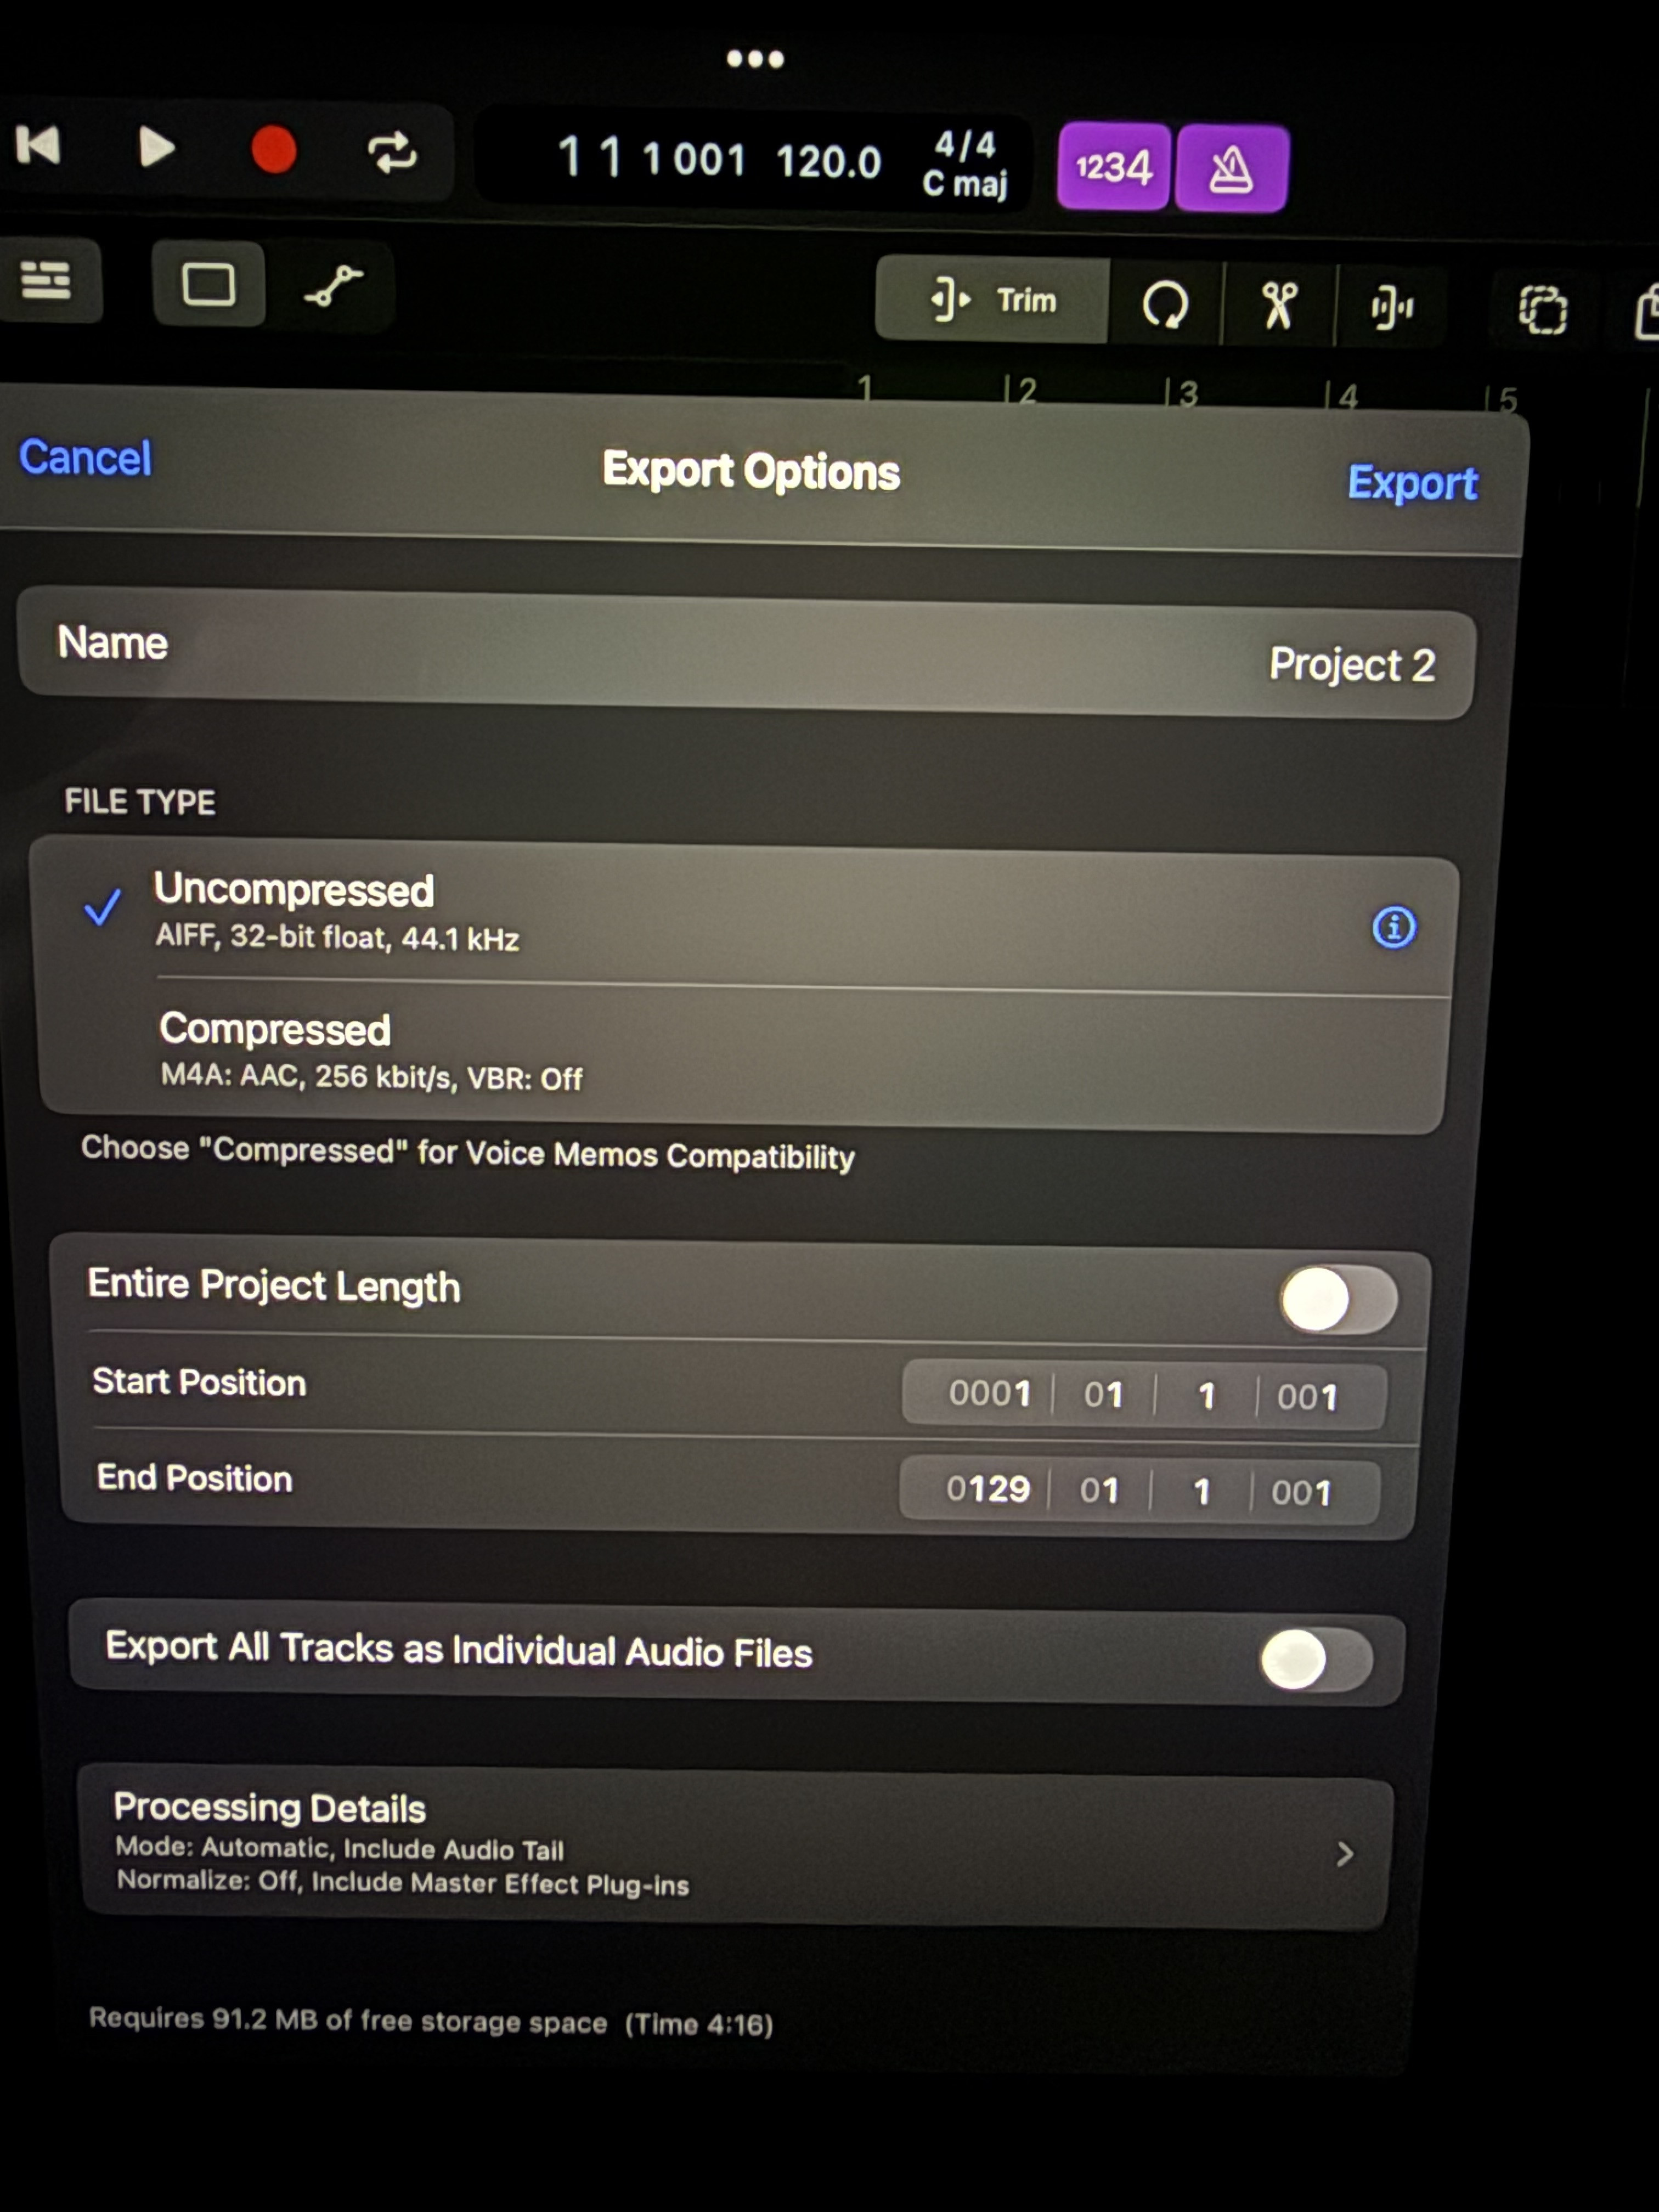Viewport: 1659px width, 2212px height.
Task: Select the Loop tool icon
Action: click(x=1165, y=304)
